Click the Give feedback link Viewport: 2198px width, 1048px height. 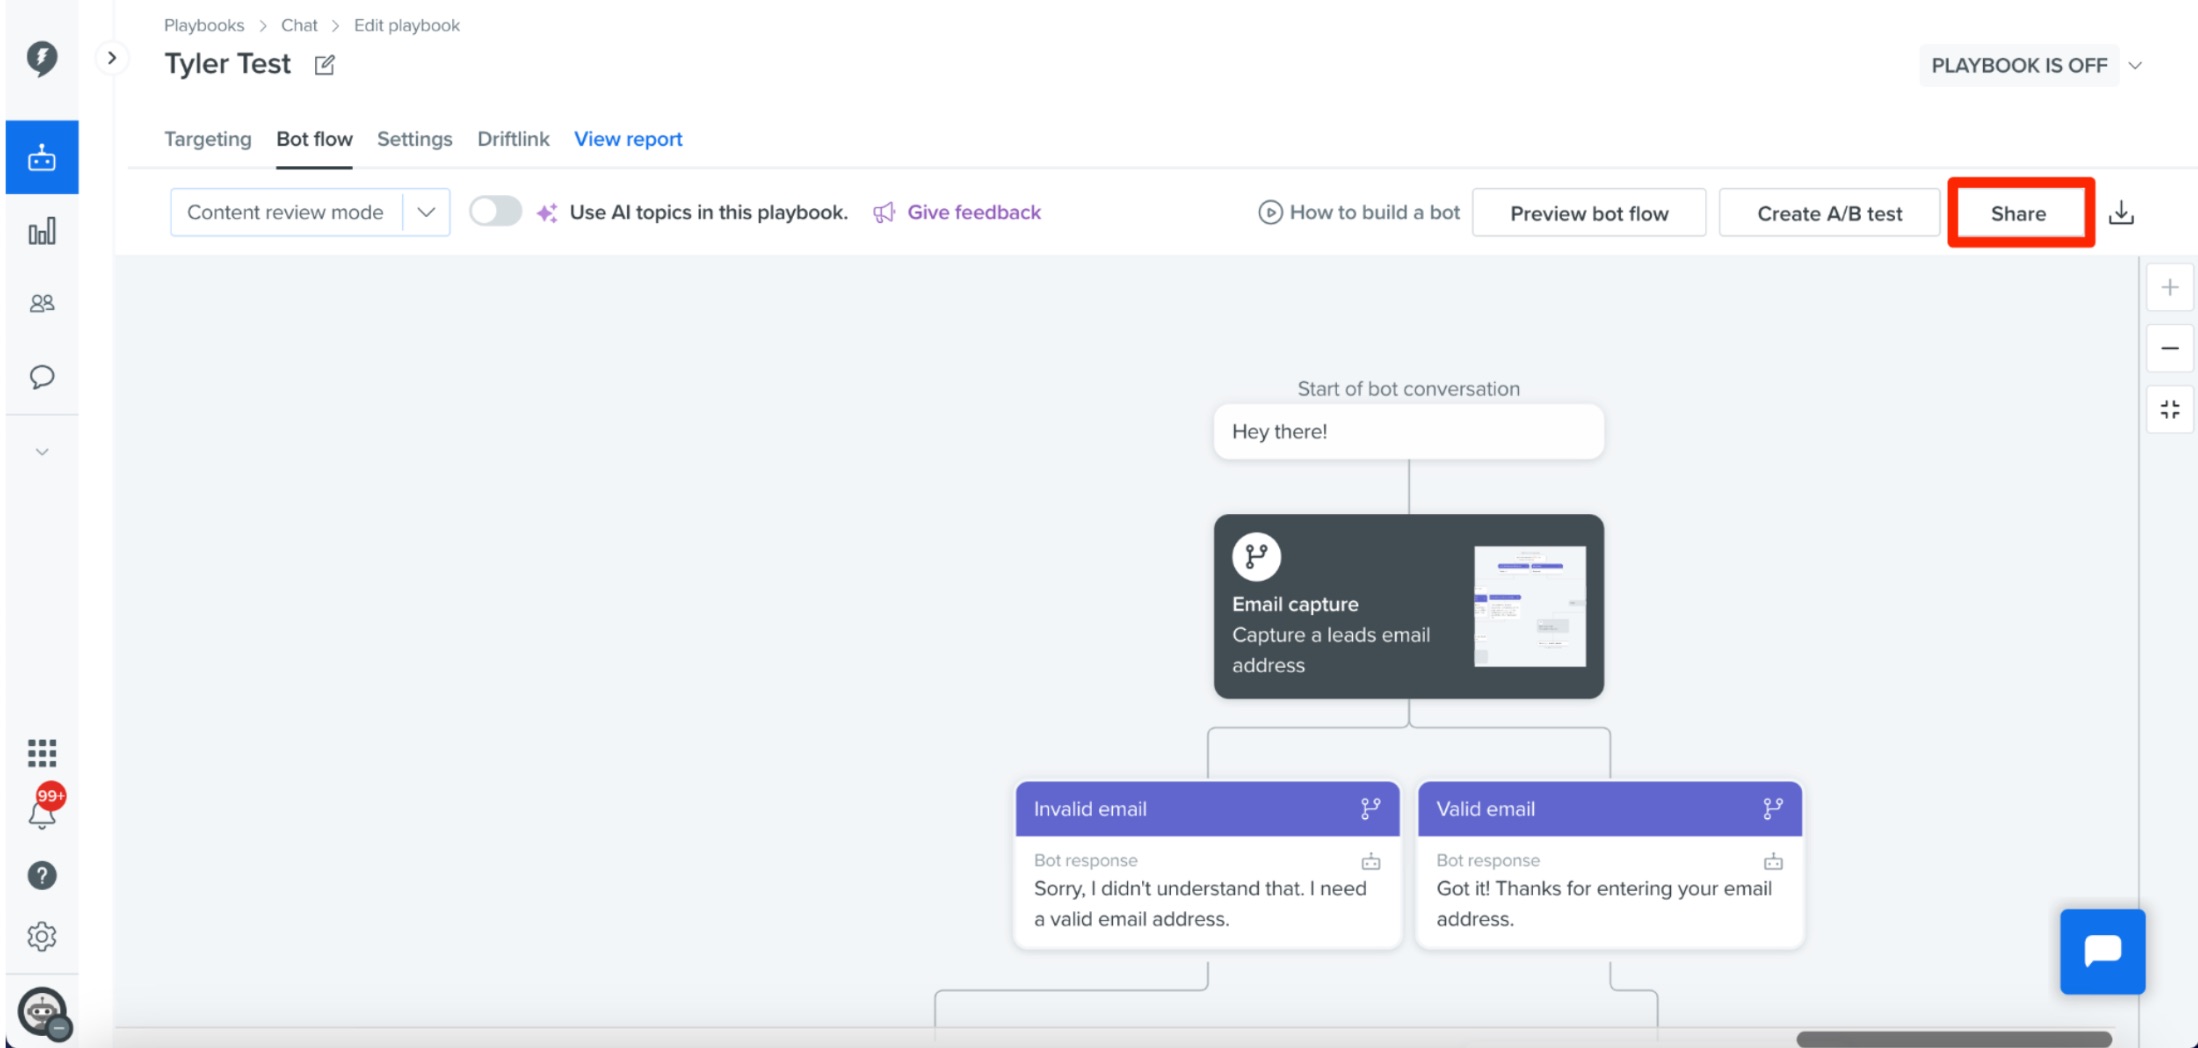click(957, 212)
